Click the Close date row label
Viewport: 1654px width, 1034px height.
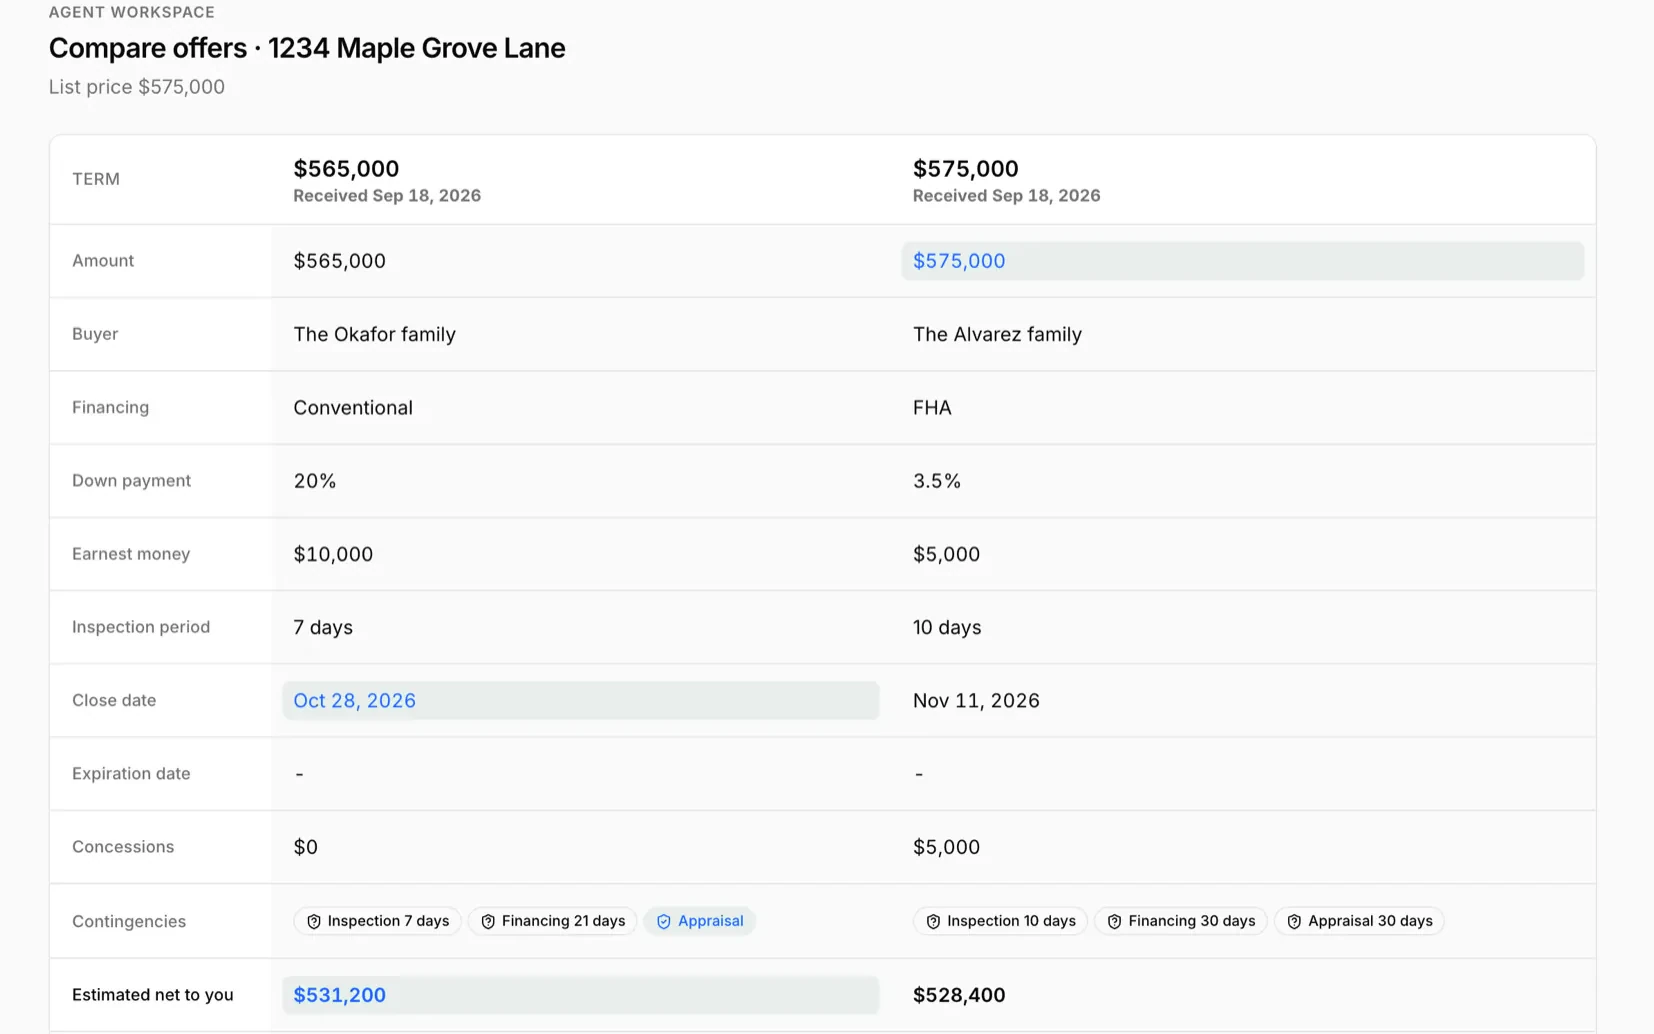point(114,701)
